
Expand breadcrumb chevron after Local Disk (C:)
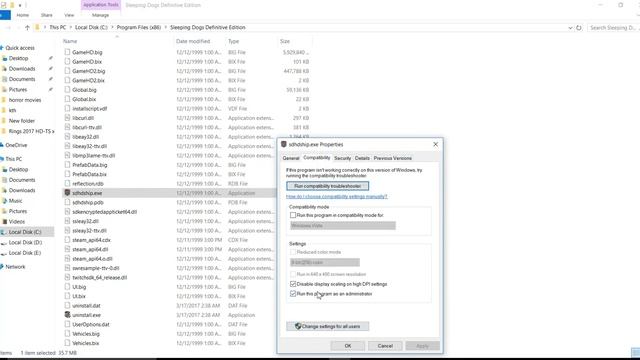pos(112,27)
